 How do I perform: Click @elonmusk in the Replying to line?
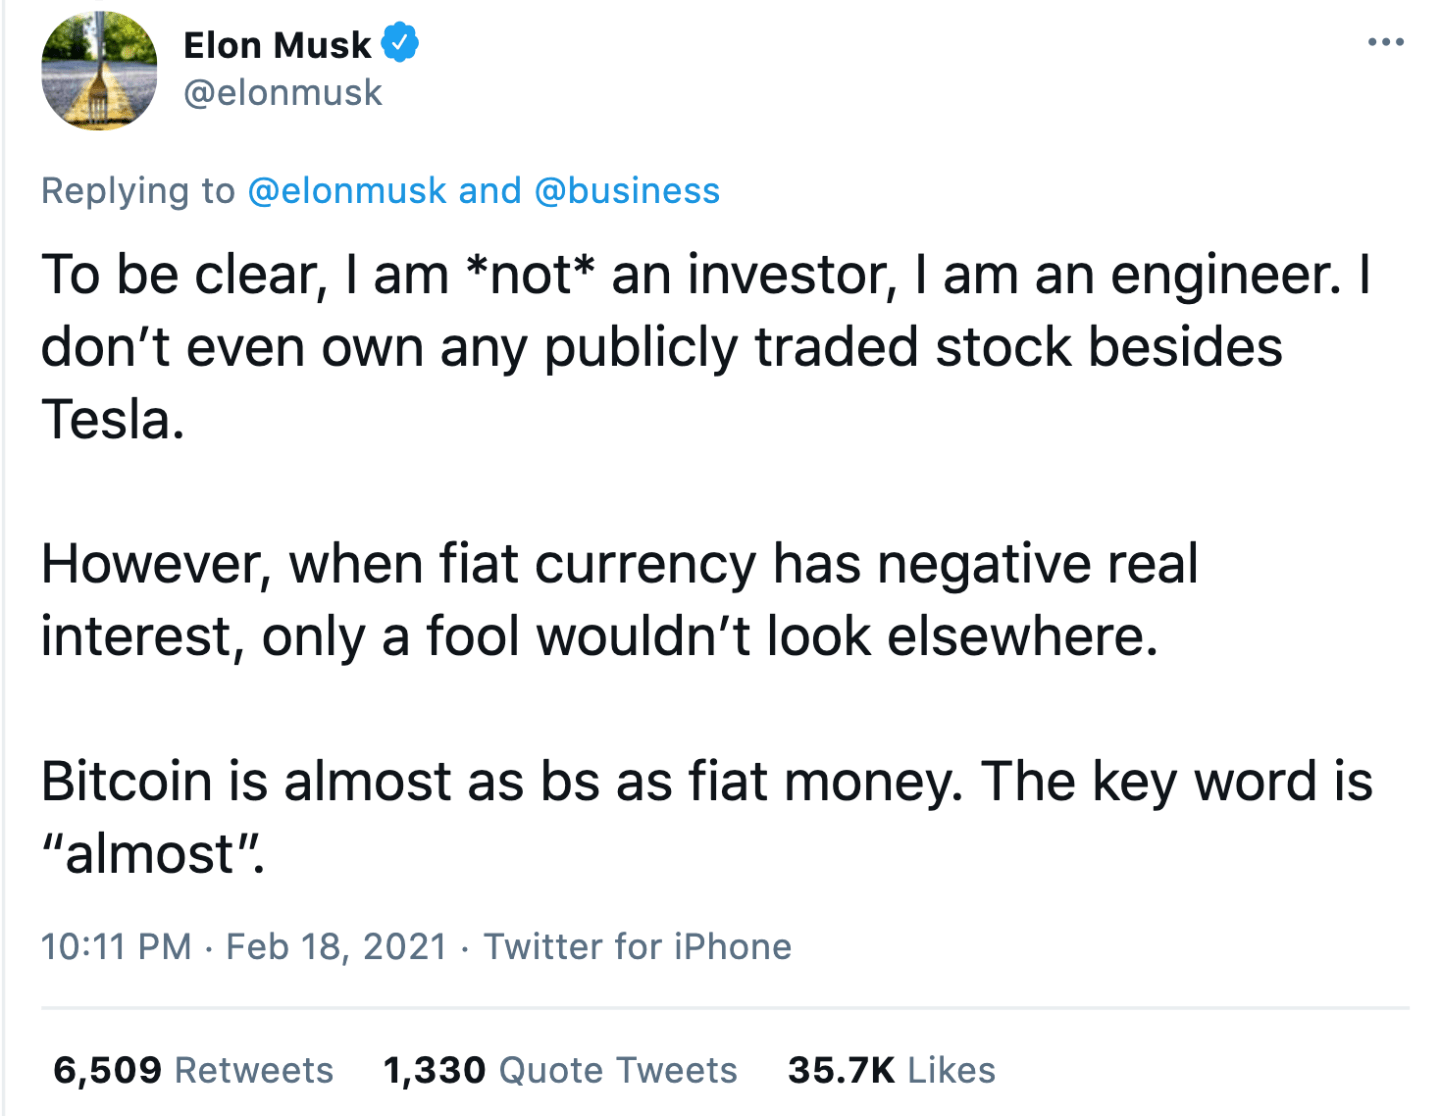[346, 190]
